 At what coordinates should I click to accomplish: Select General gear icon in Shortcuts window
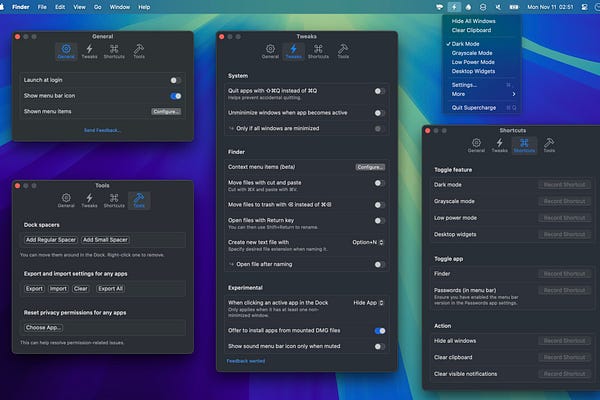click(476, 145)
